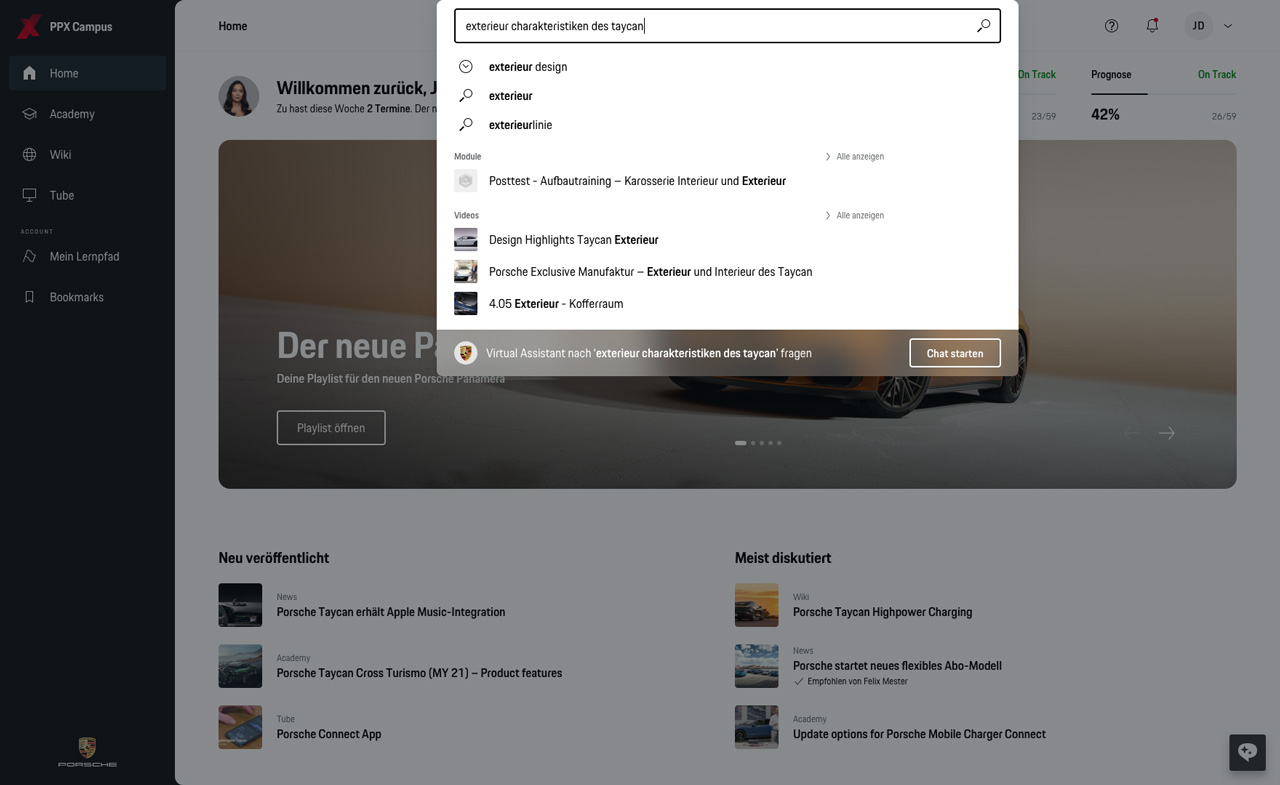Viewport: 1280px width, 785px height.
Task: Click the clock history icon beside 'exterieur design'
Action: click(466, 67)
